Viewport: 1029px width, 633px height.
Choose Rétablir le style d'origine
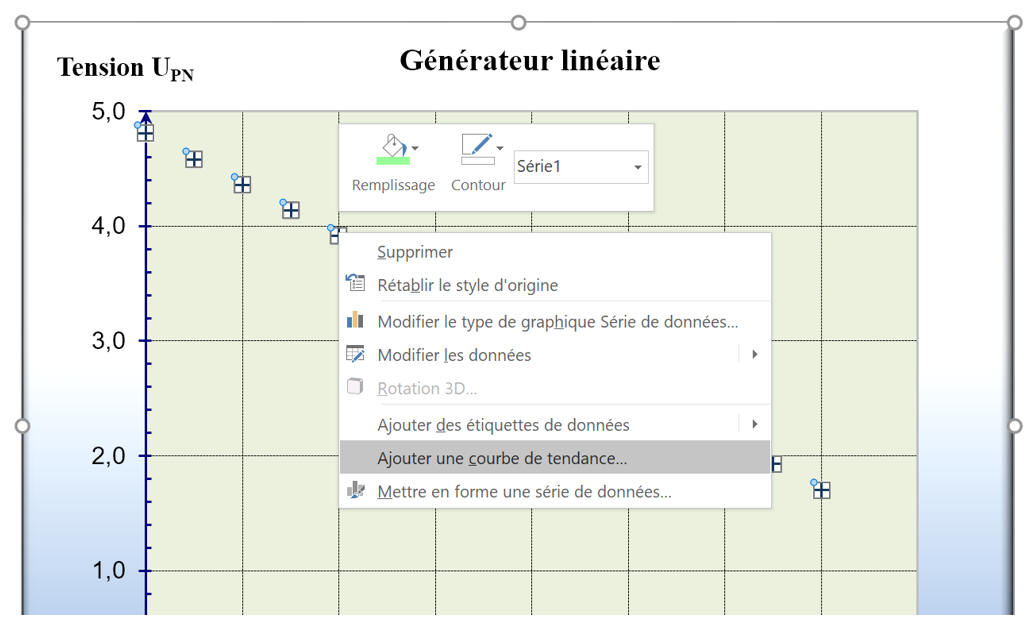[555, 285]
